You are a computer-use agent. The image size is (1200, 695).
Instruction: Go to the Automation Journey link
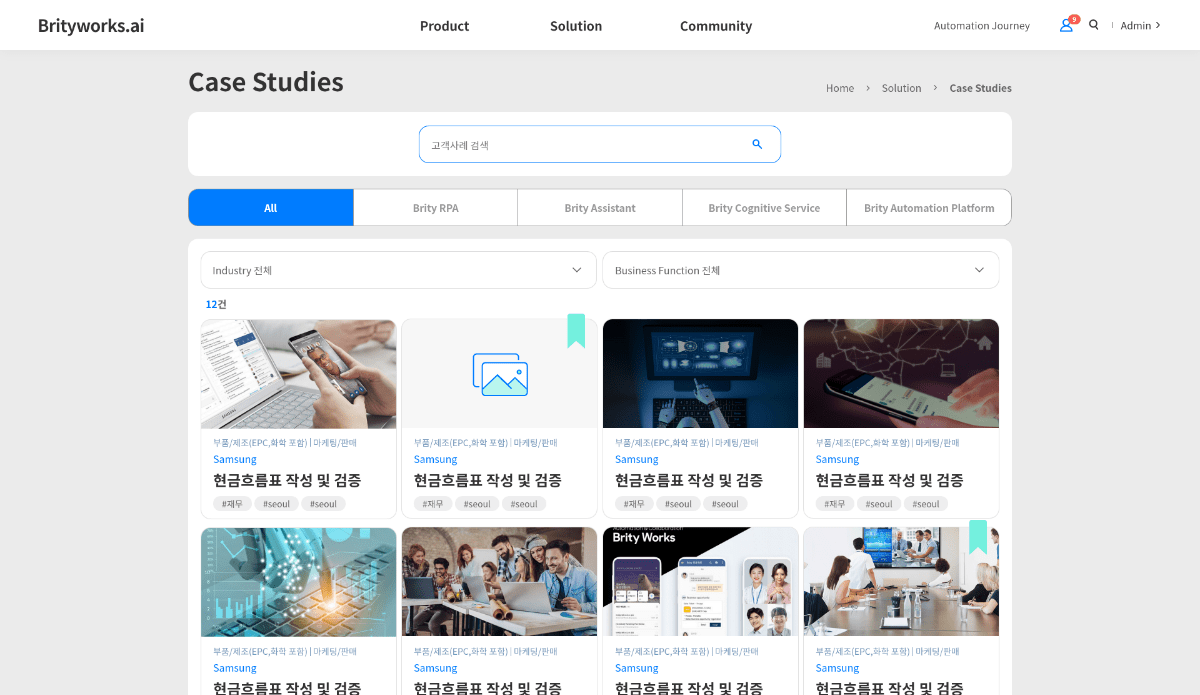[x=981, y=26]
